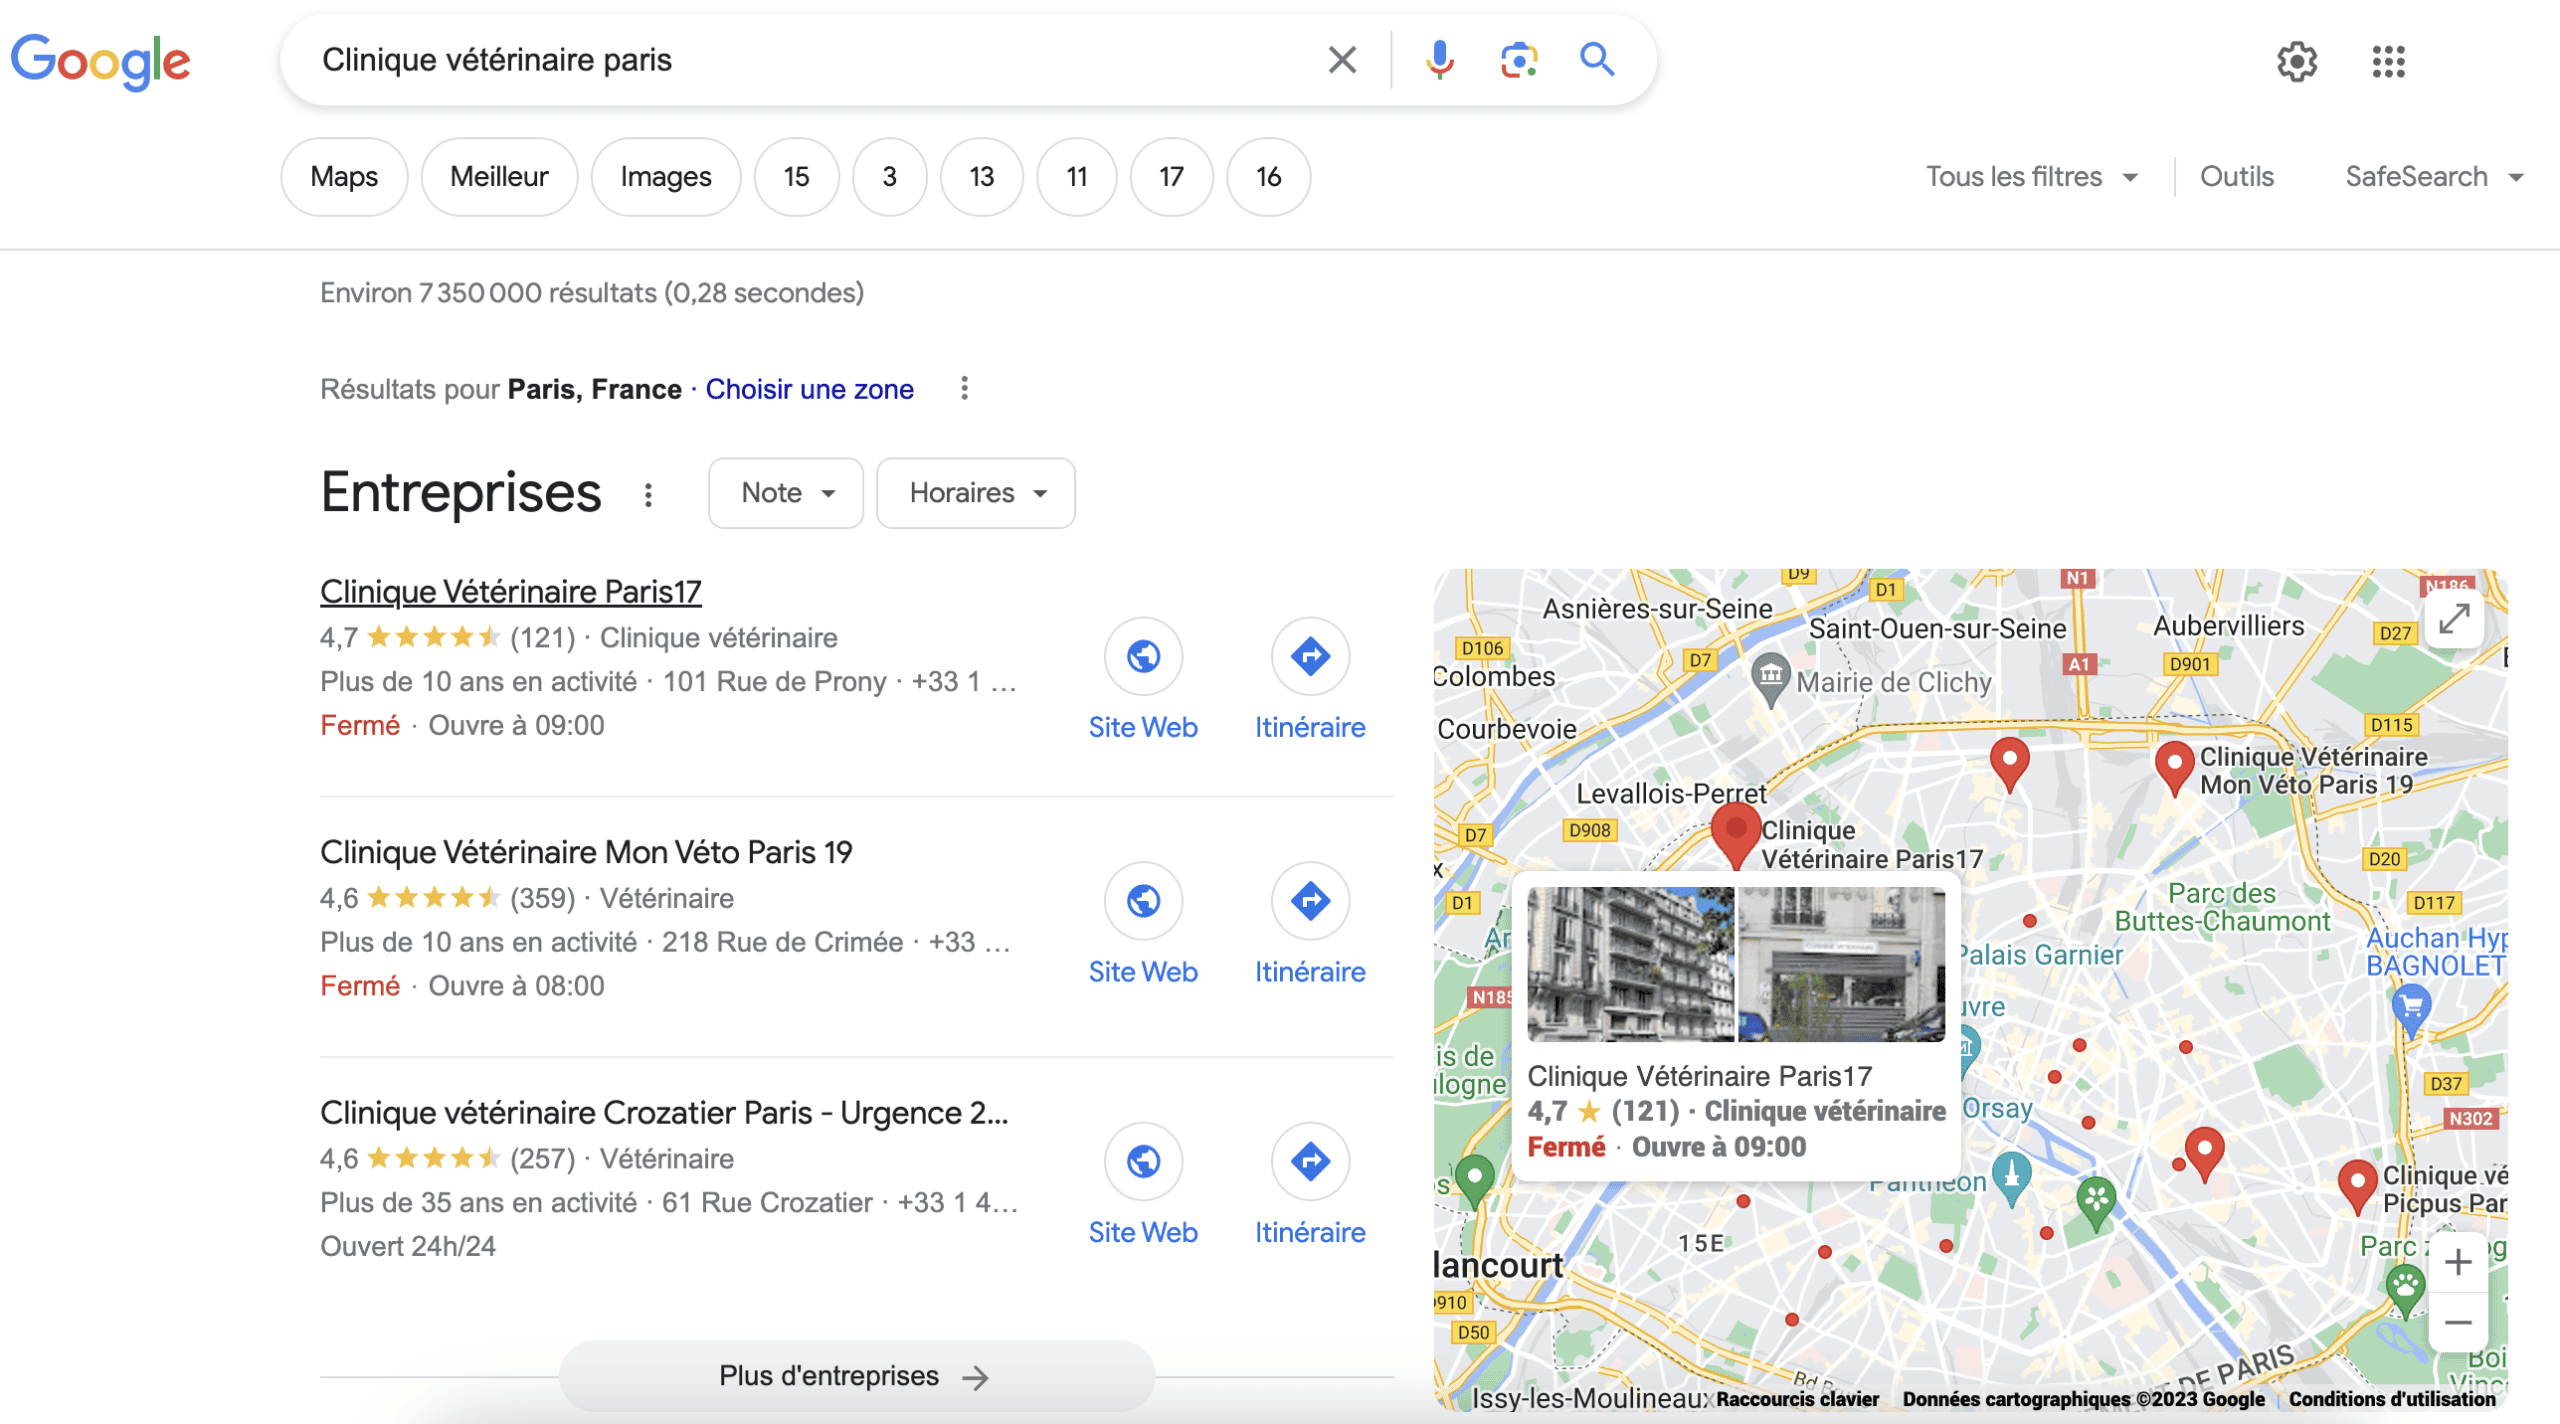Open the Note rating filter dropdown
Viewport: 2560px width, 1424px height.
point(785,493)
